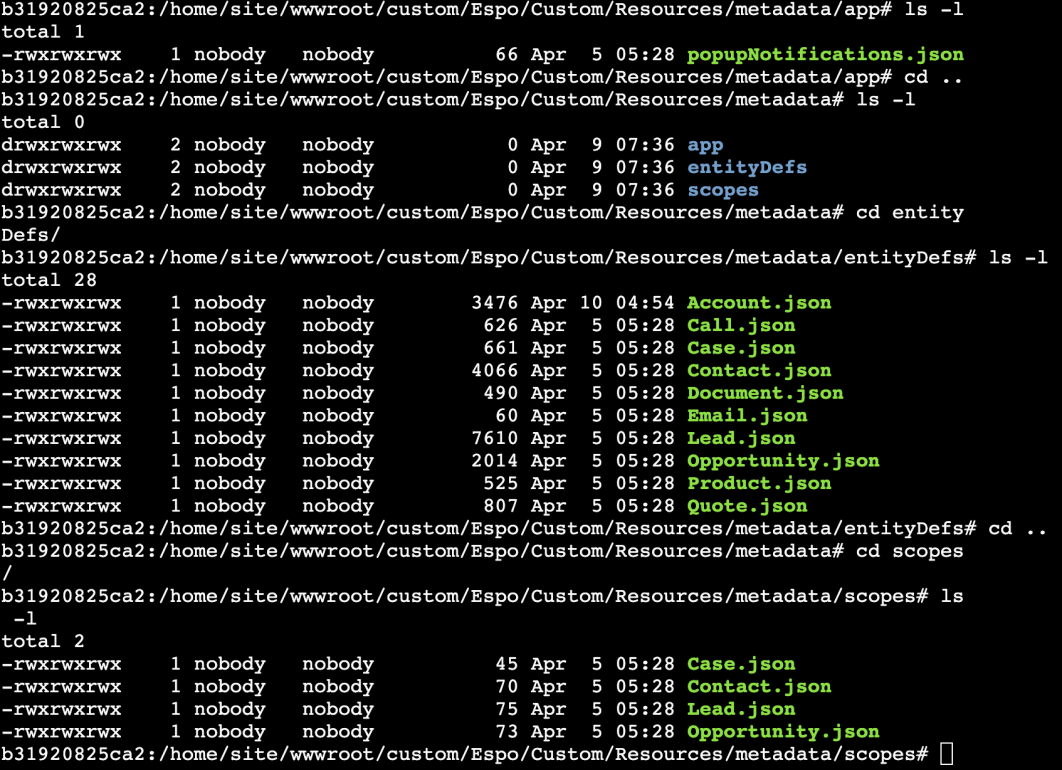This screenshot has height=770, width=1062.
Task: Click the Call.json filename
Action: pos(740,325)
